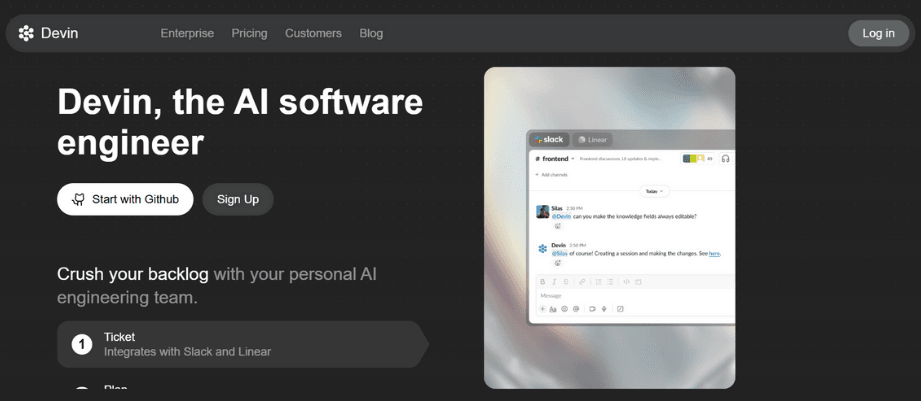Click the GitHub icon in Start button
This screenshot has height=401, width=921.
pos(78,199)
